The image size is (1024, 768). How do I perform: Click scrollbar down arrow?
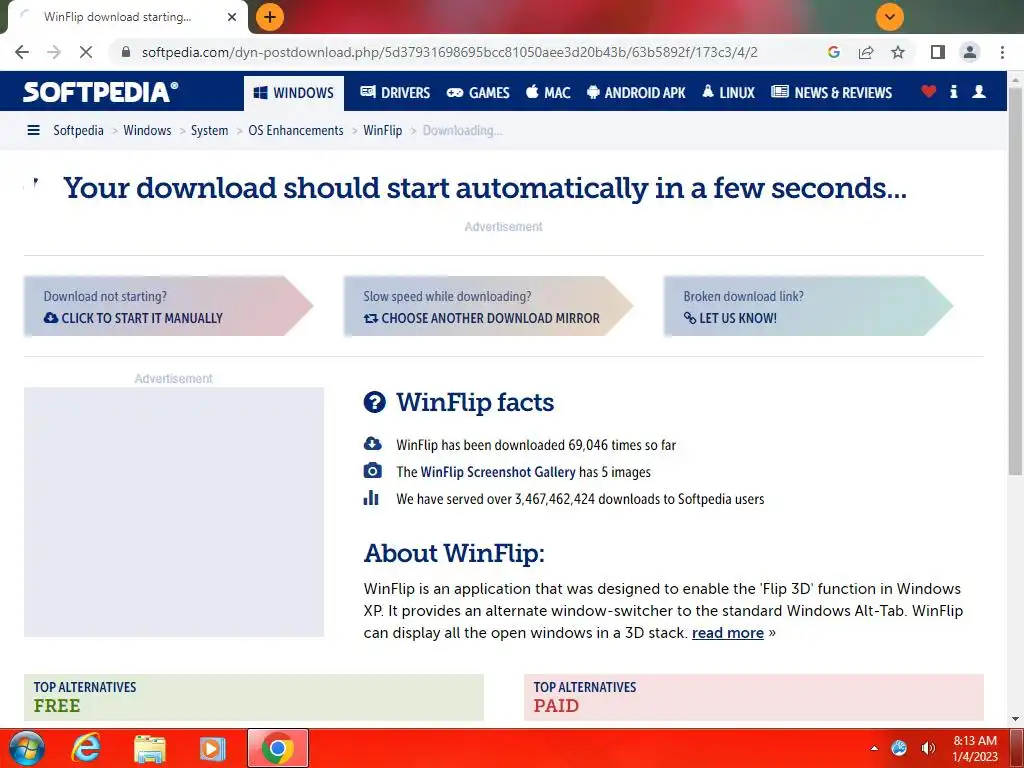tap(1015, 719)
